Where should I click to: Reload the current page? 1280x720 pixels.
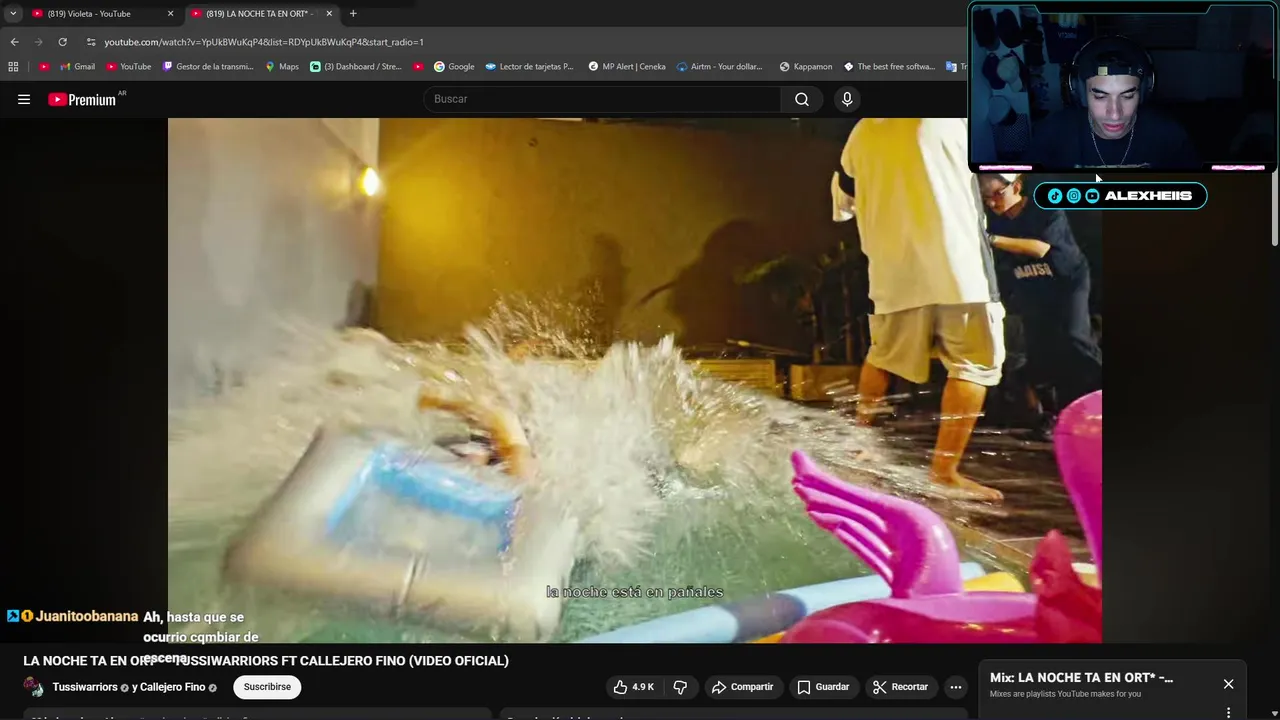pyautogui.click(x=62, y=42)
